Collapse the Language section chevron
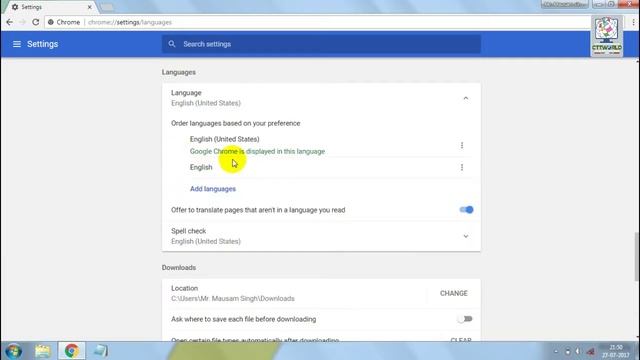This screenshot has width=640, height=360. (x=465, y=98)
